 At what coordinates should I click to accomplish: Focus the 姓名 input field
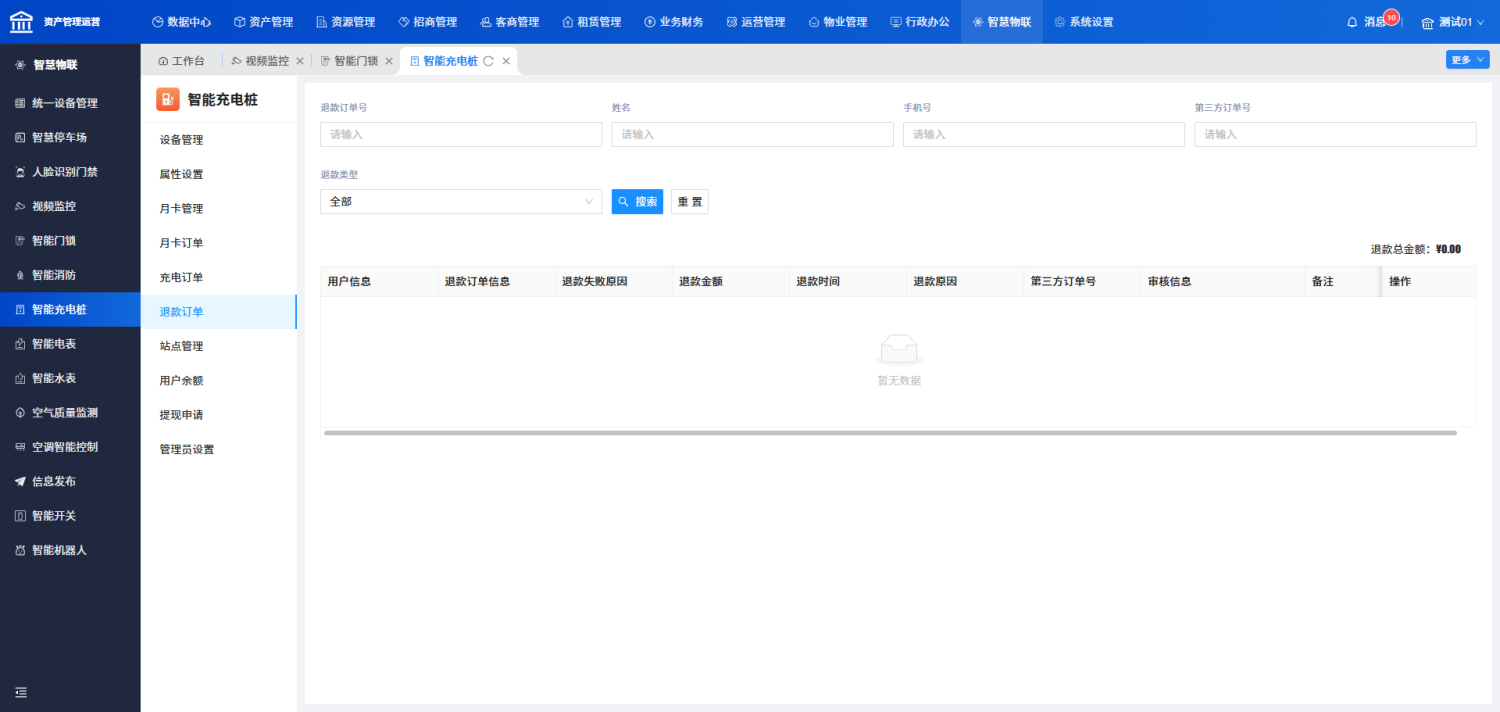coord(753,134)
